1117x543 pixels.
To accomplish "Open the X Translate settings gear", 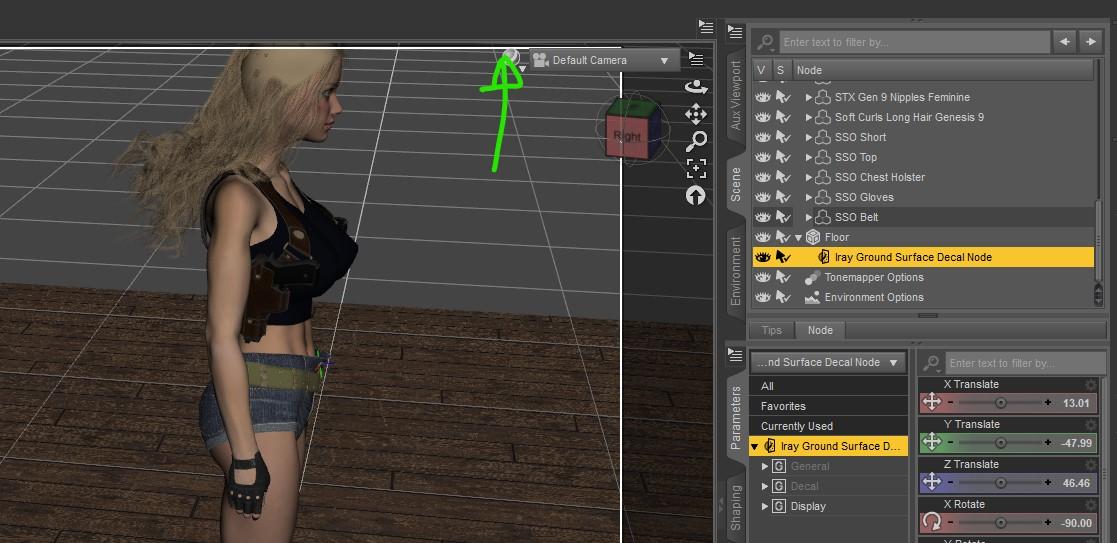I will pos(1090,385).
